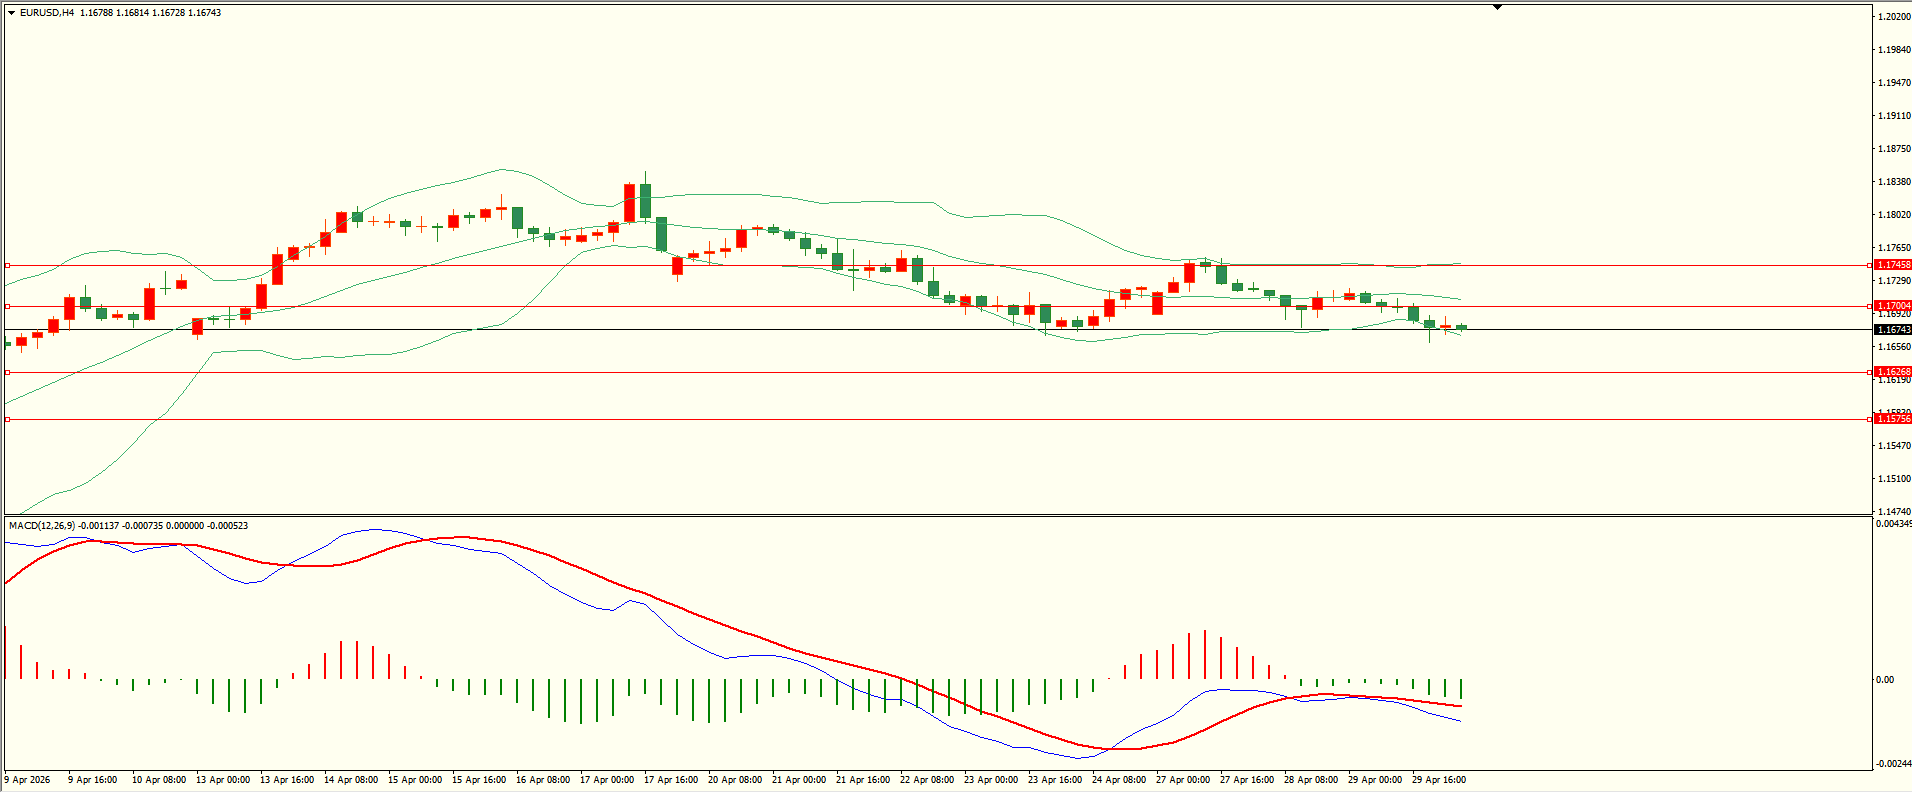The image size is (1912, 793).
Task: Click the EURUSD,H4 symbol title text
Action: pos(47,13)
